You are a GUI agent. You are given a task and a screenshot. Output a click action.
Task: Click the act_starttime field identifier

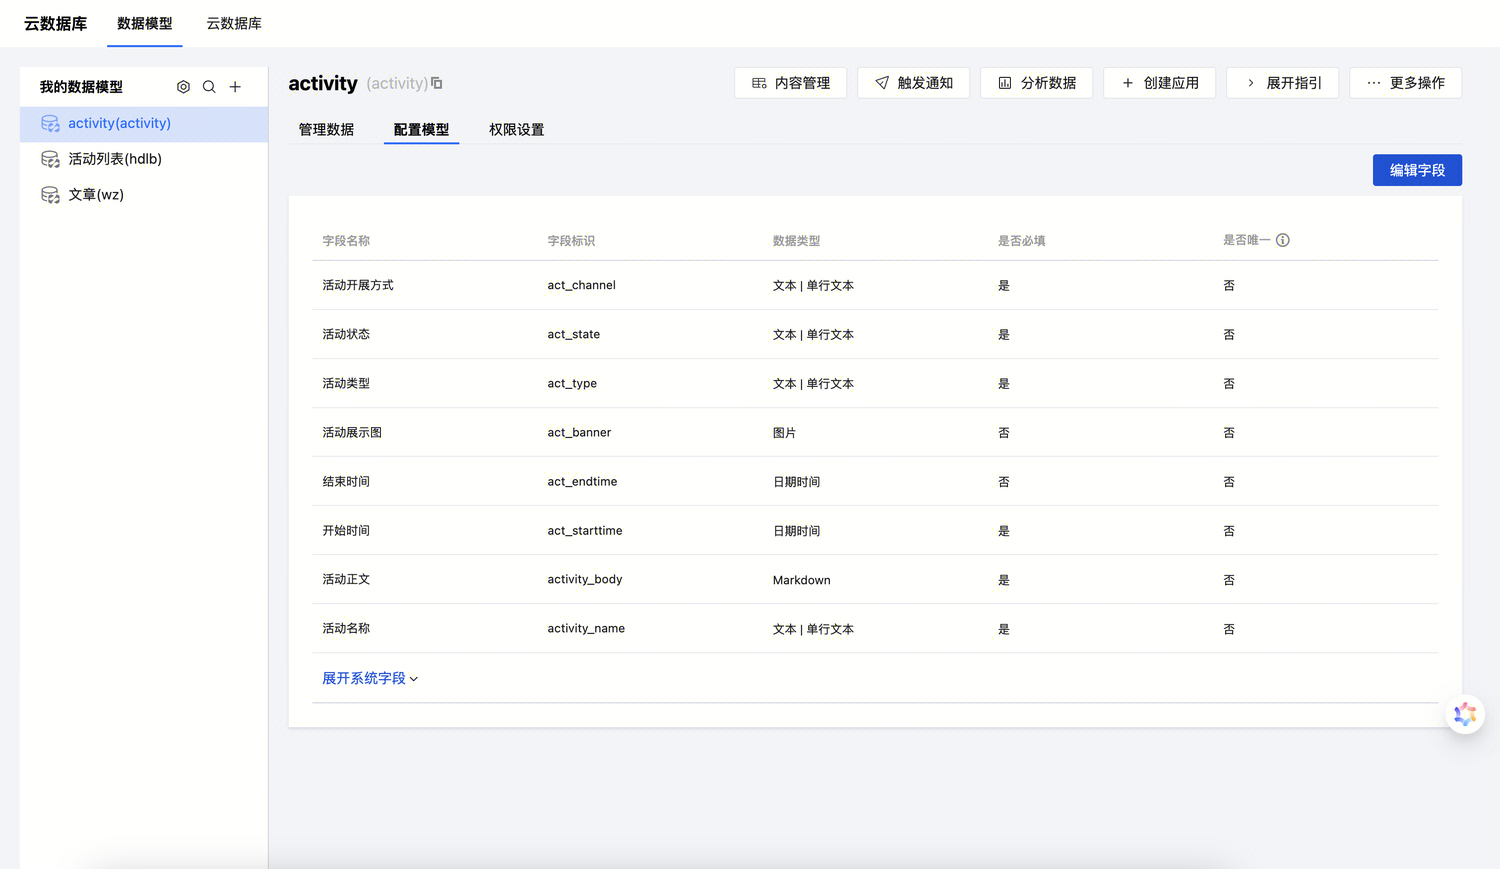(x=585, y=530)
